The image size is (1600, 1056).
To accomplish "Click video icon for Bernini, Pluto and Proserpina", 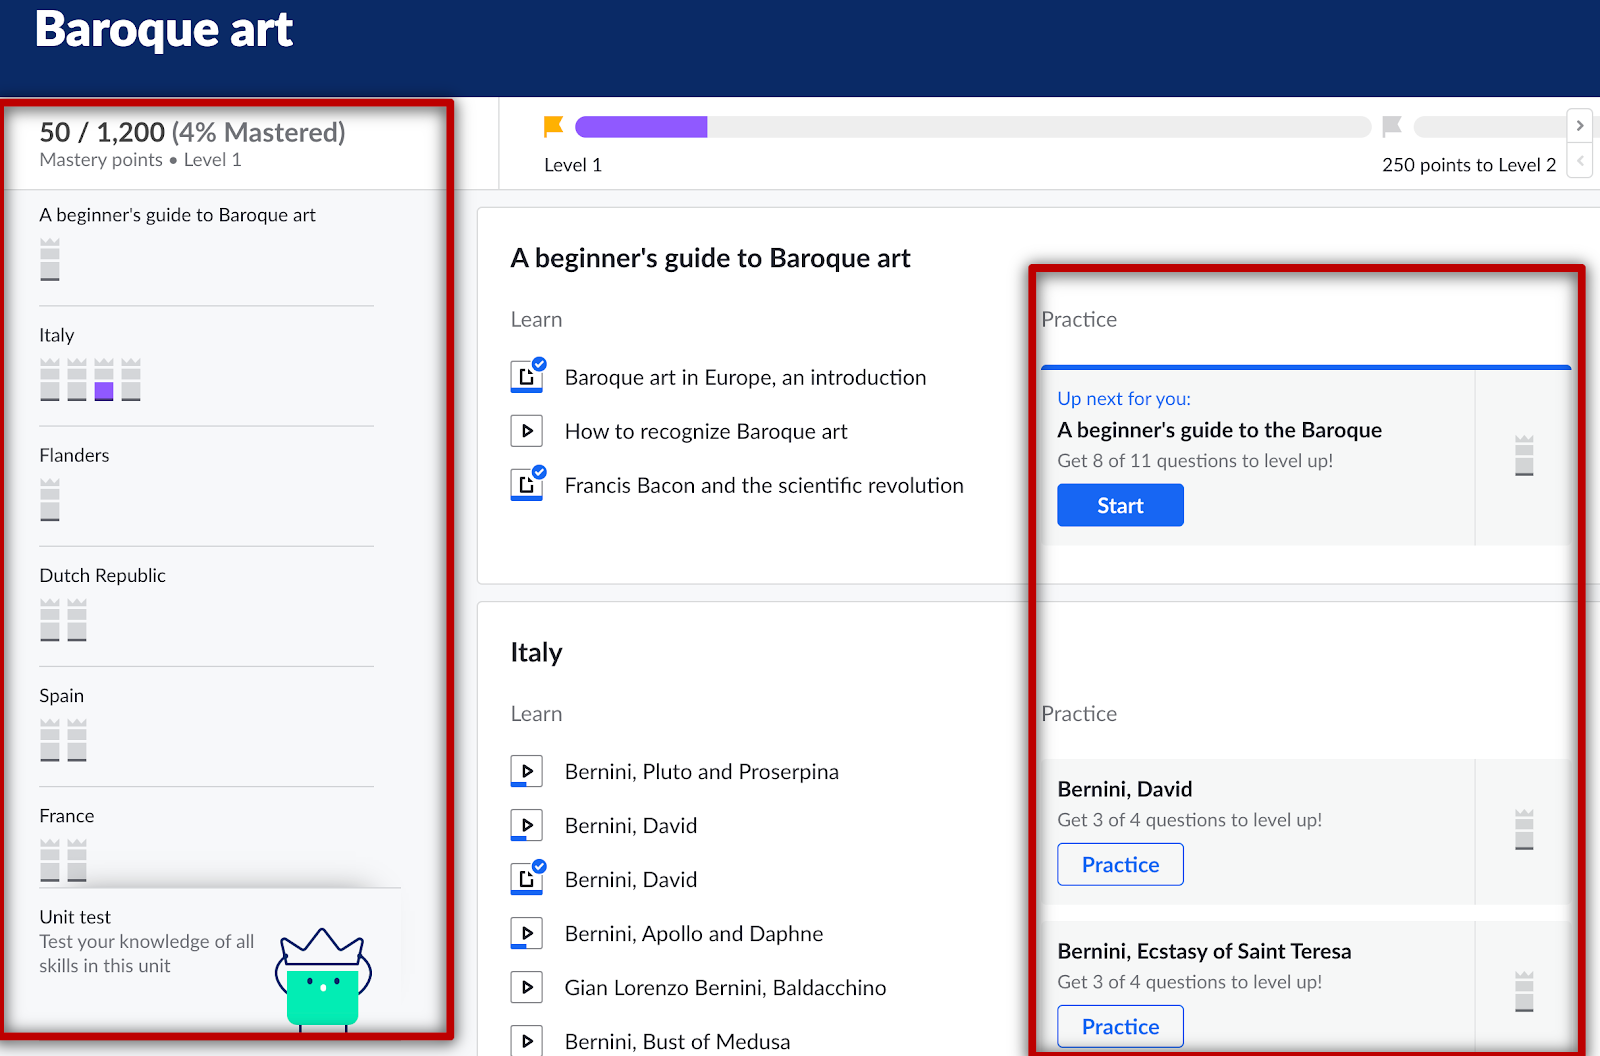I will pyautogui.click(x=527, y=771).
